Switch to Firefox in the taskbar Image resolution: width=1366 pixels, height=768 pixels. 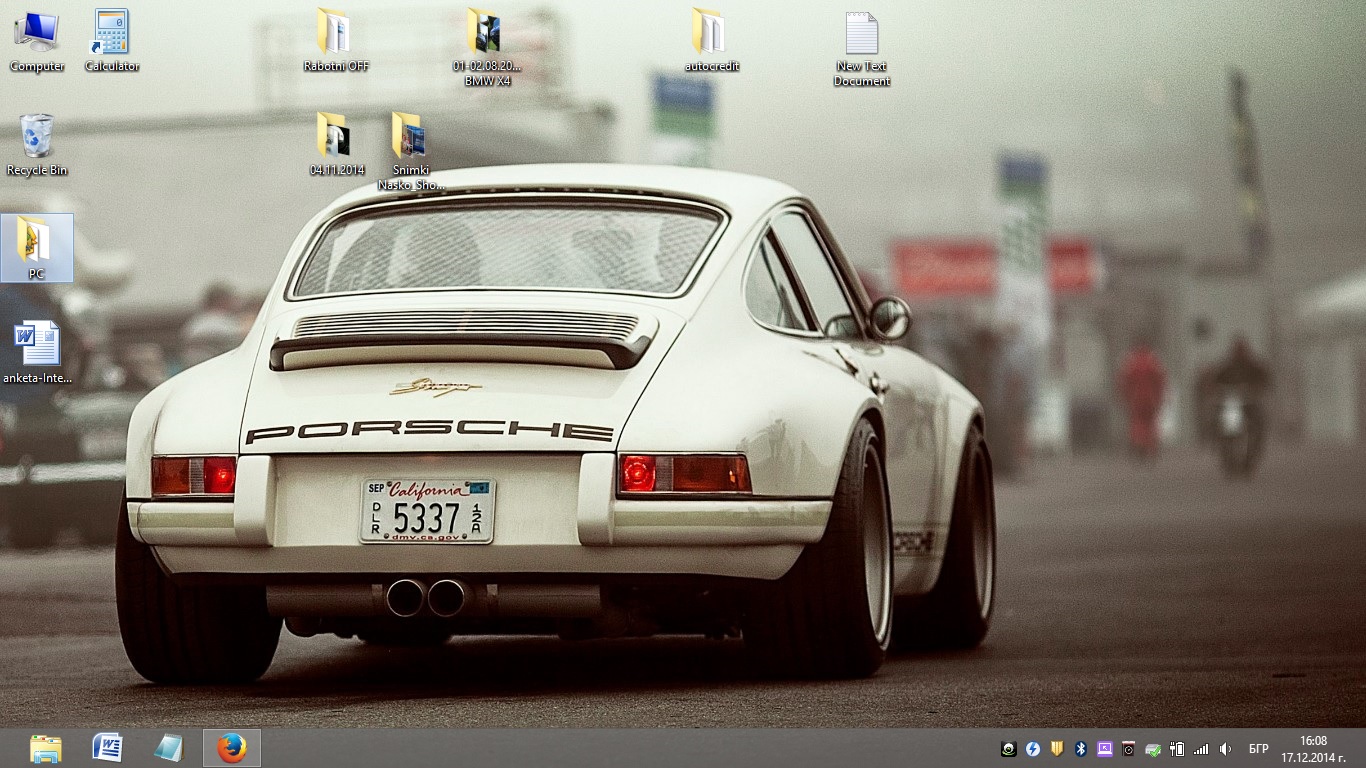click(x=232, y=748)
